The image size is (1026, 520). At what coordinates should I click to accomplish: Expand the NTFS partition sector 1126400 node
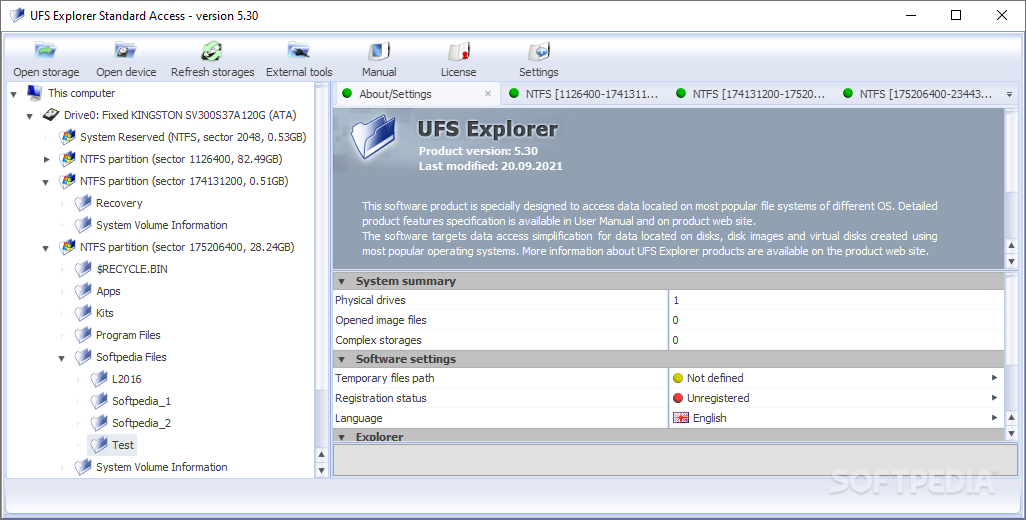coord(46,159)
